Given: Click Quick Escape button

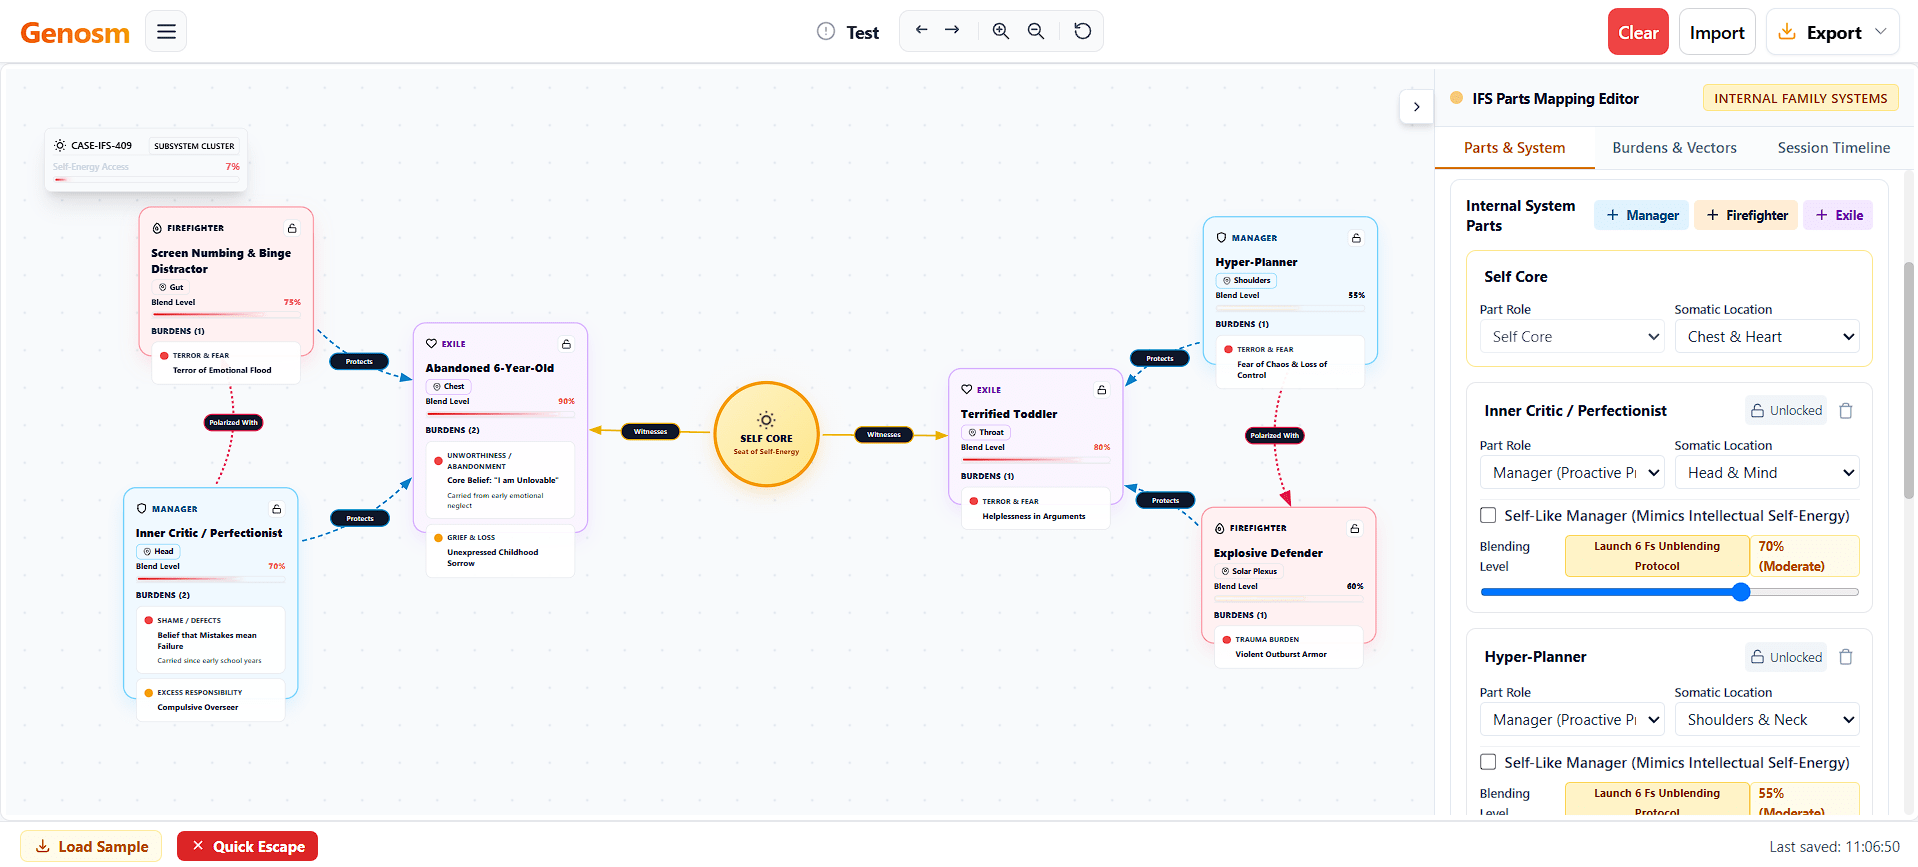Looking at the screenshot, I should click(248, 846).
